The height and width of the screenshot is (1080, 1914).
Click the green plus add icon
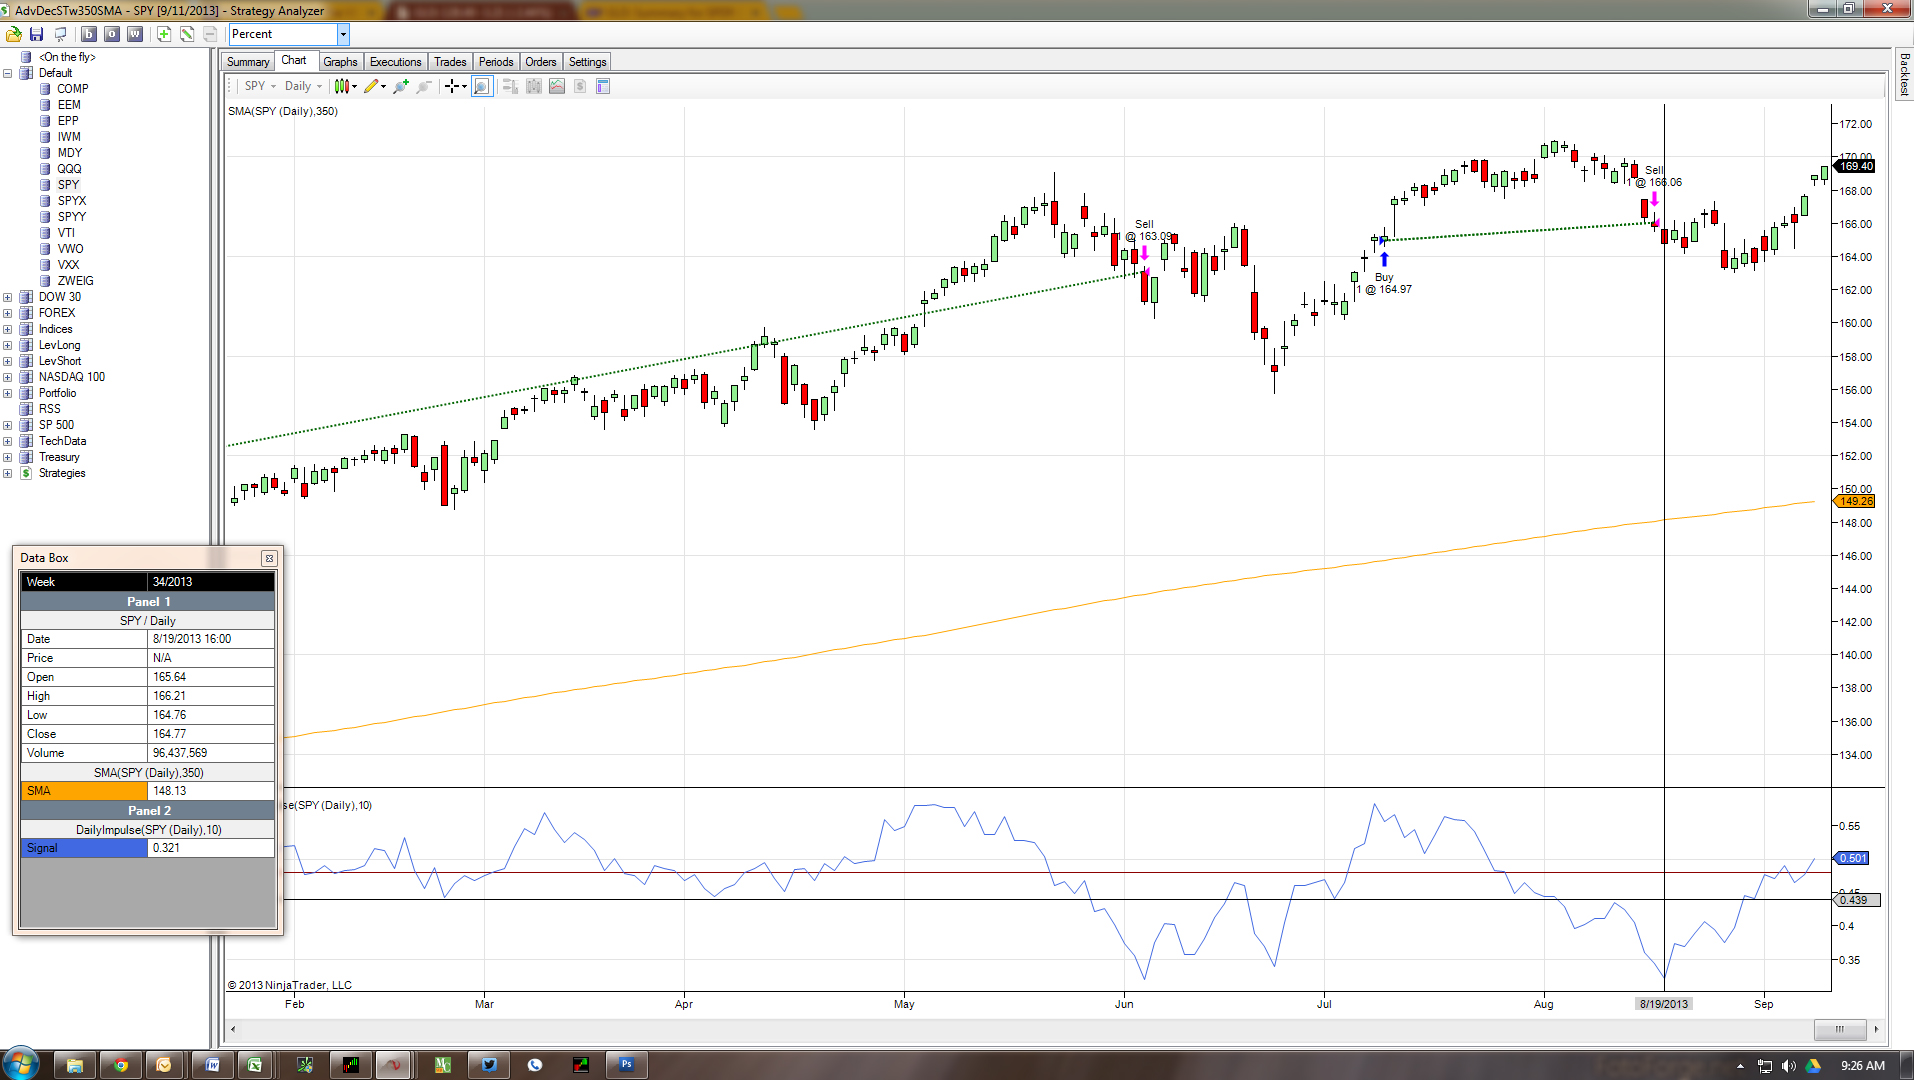[x=164, y=34]
